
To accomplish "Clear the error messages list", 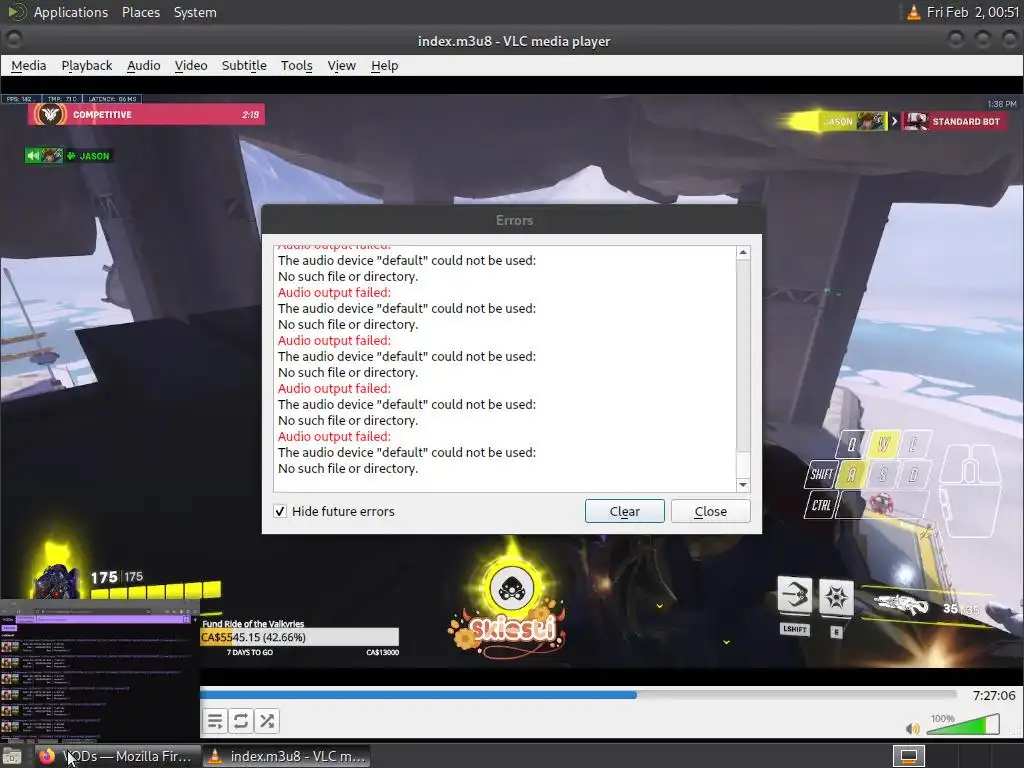I will 624,511.
